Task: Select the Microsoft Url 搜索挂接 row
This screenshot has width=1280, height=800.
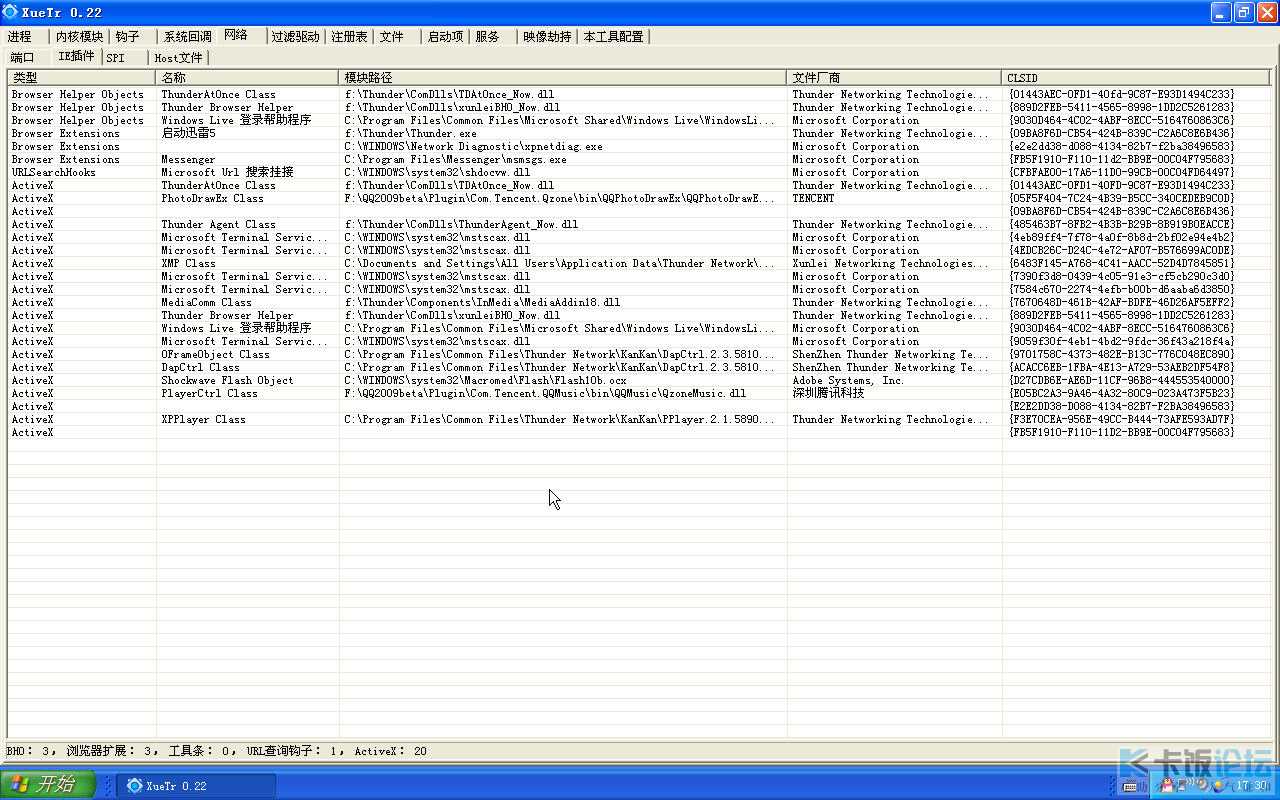Action: coord(639,172)
